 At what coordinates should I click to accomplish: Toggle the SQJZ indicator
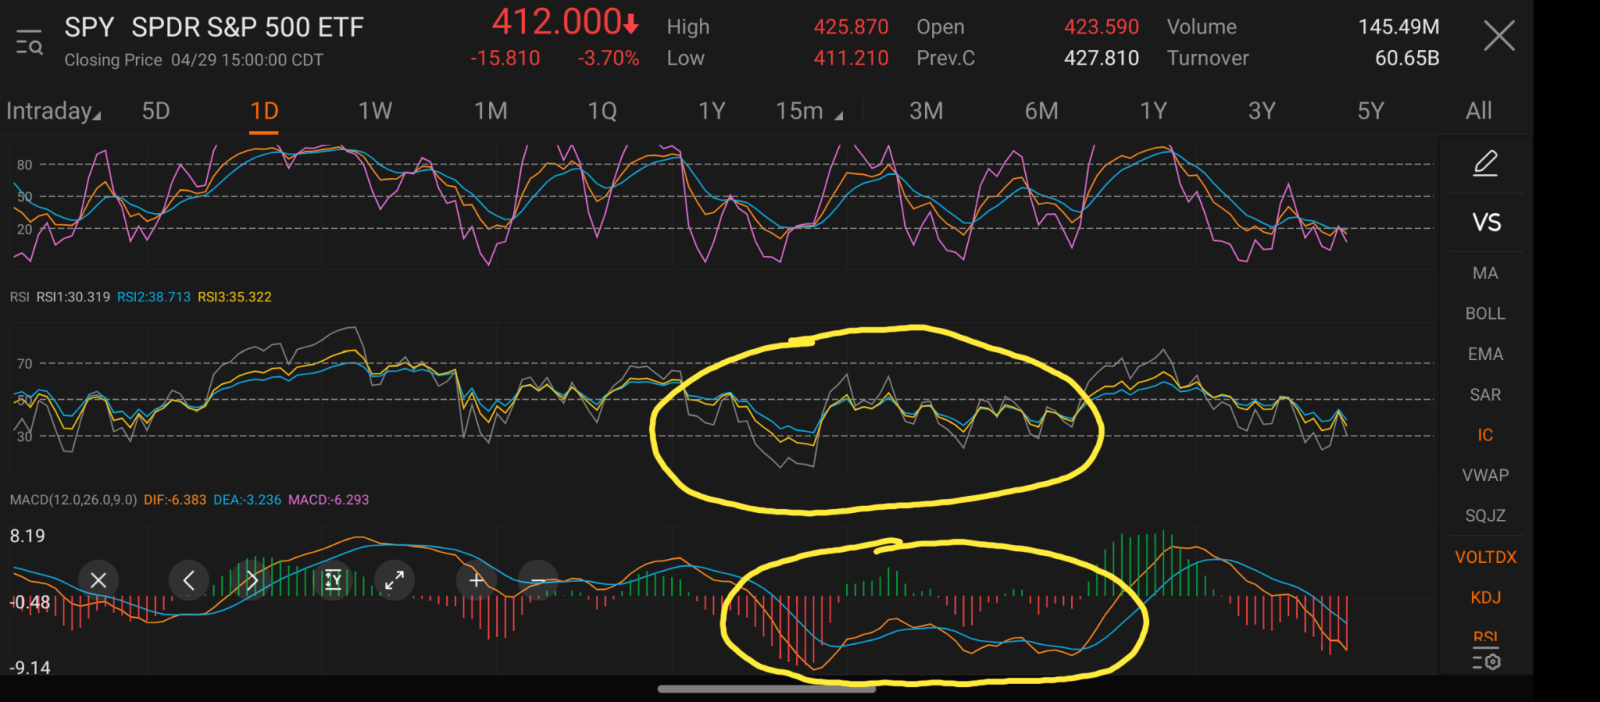(1485, 516)
